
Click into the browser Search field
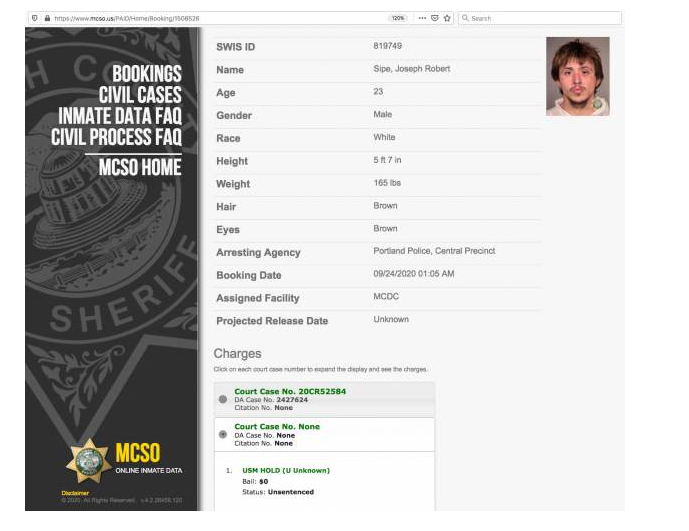pos(540,18)
